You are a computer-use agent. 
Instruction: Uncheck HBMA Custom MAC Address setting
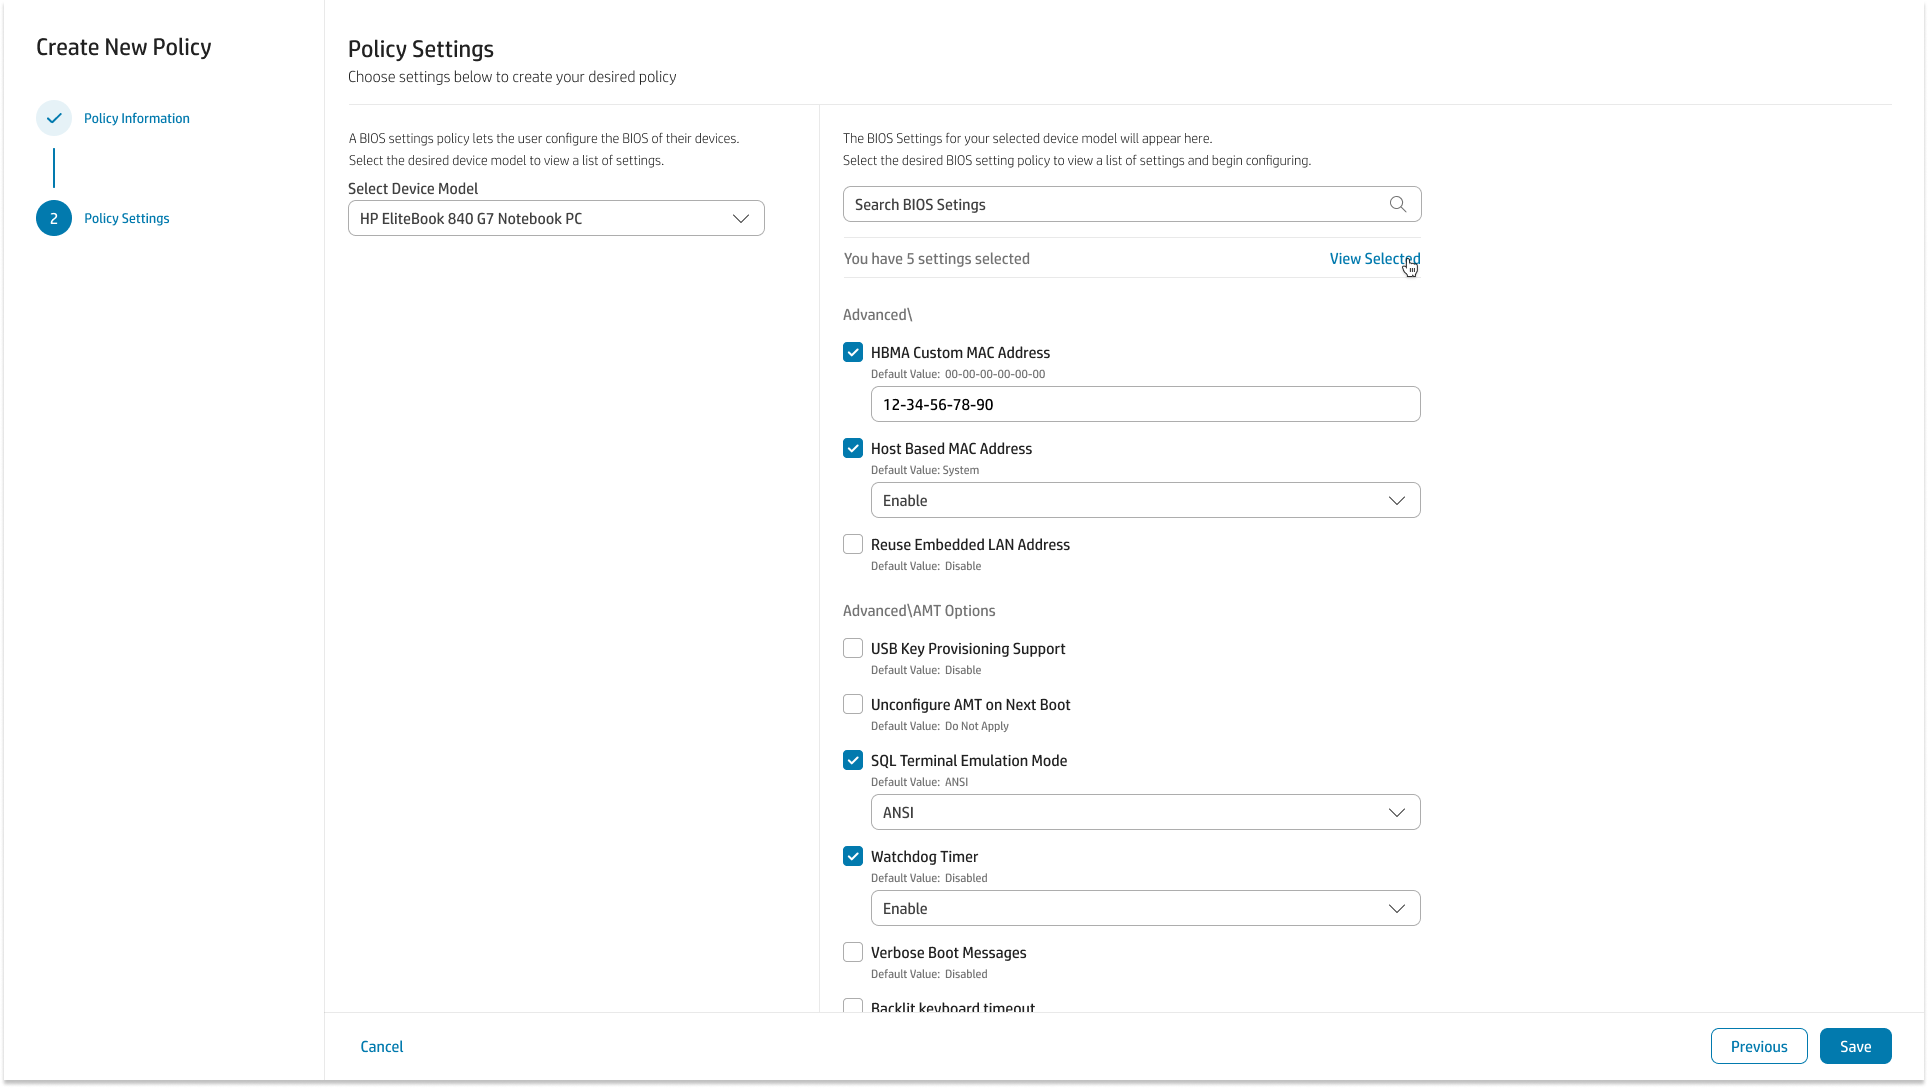tap(852, 352)
